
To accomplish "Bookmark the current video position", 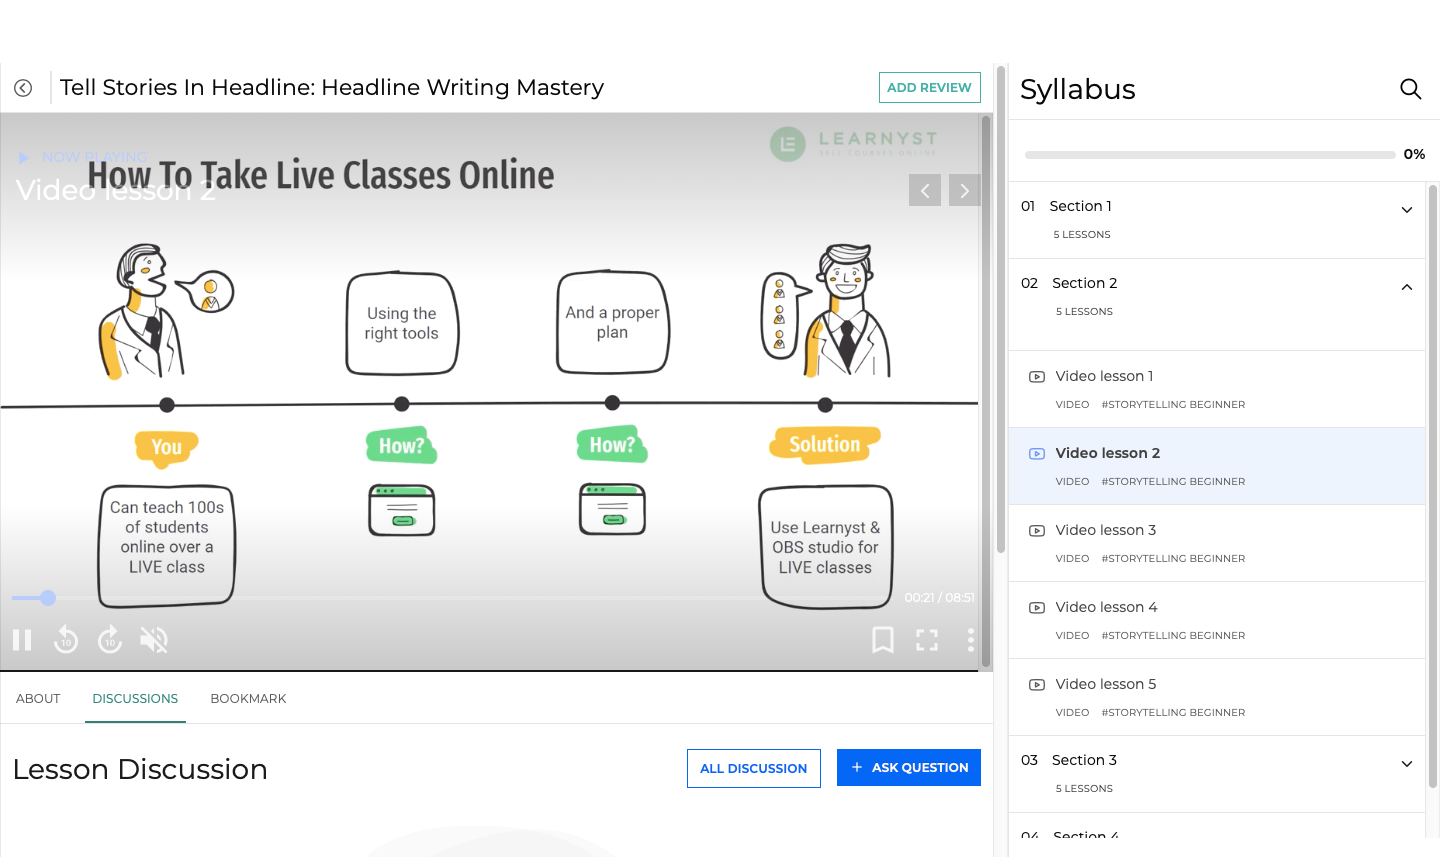I will (x=883, y=640).
